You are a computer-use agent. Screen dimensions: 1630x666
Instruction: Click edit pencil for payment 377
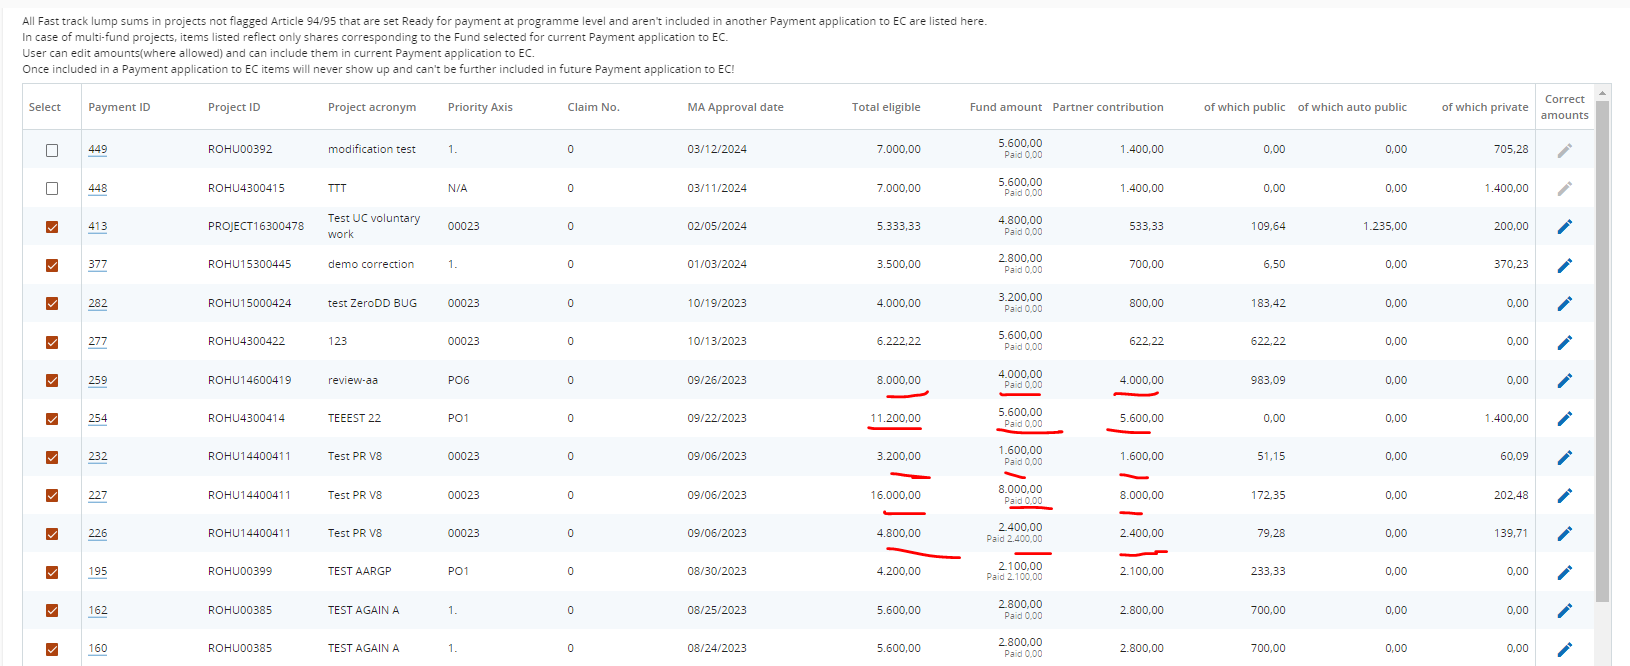(1564, 265)
